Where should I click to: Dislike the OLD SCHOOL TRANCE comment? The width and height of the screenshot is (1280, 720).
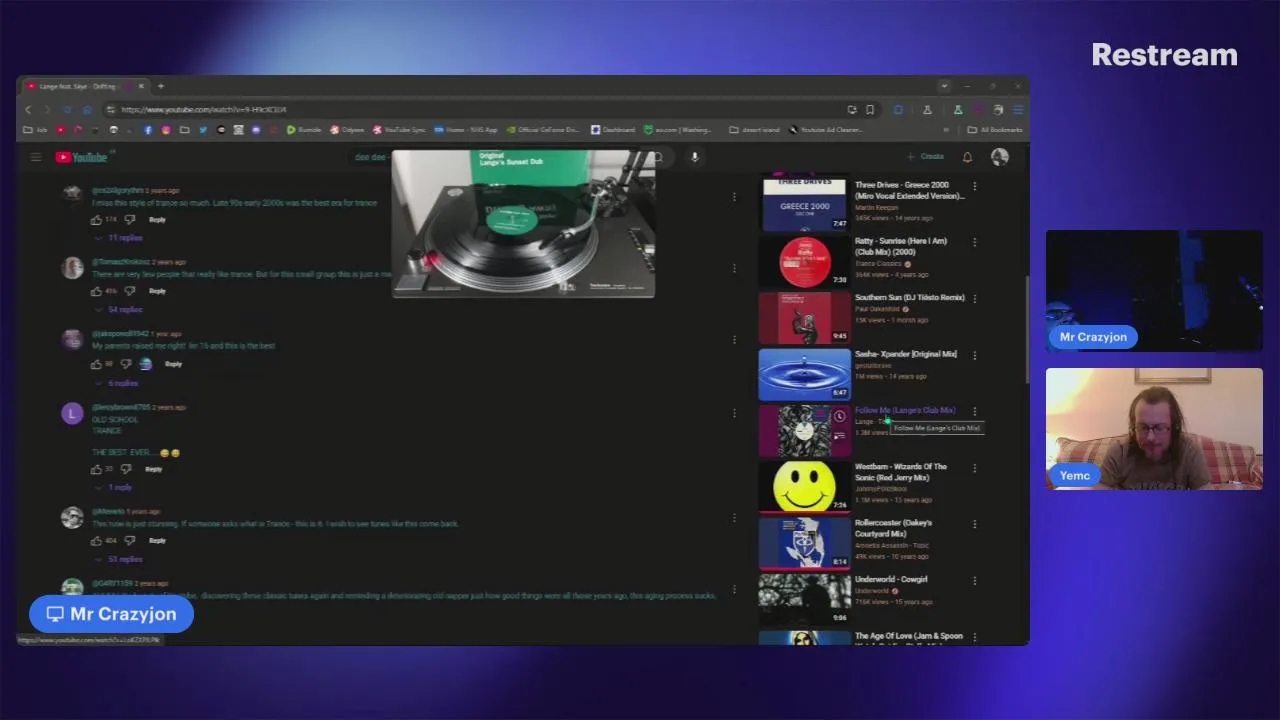(126, 469)
